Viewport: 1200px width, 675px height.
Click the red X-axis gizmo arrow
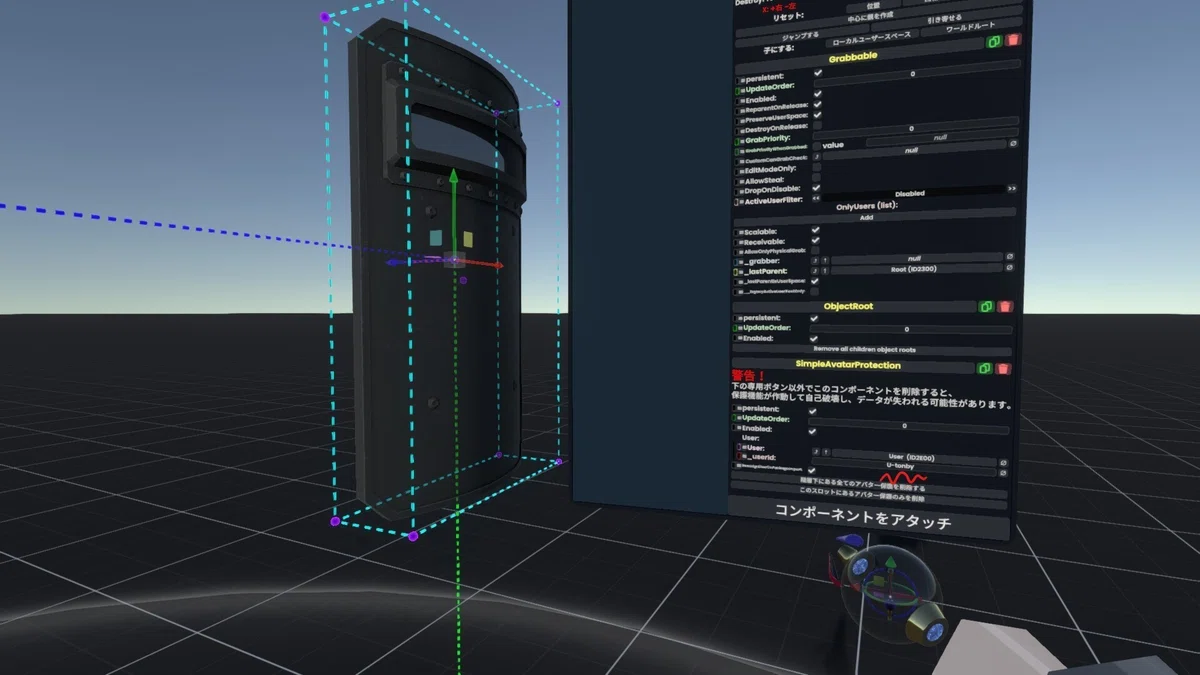pyautogui.click(x=482, y=265)
